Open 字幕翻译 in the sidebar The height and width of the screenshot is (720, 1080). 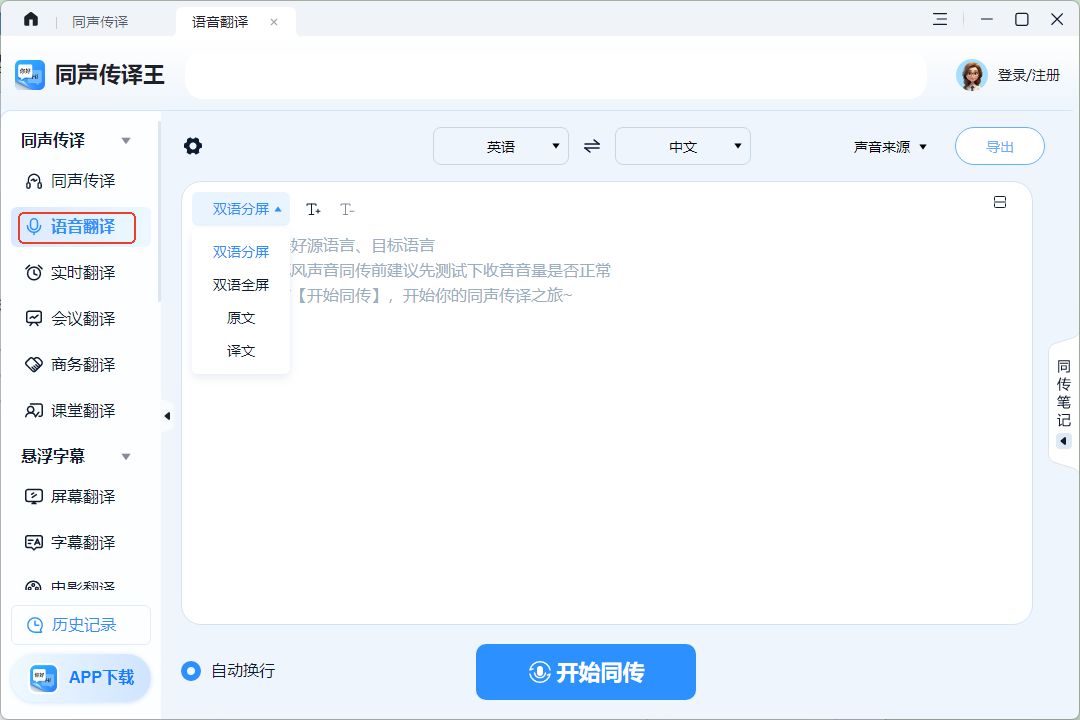click(x=83, y=543)
